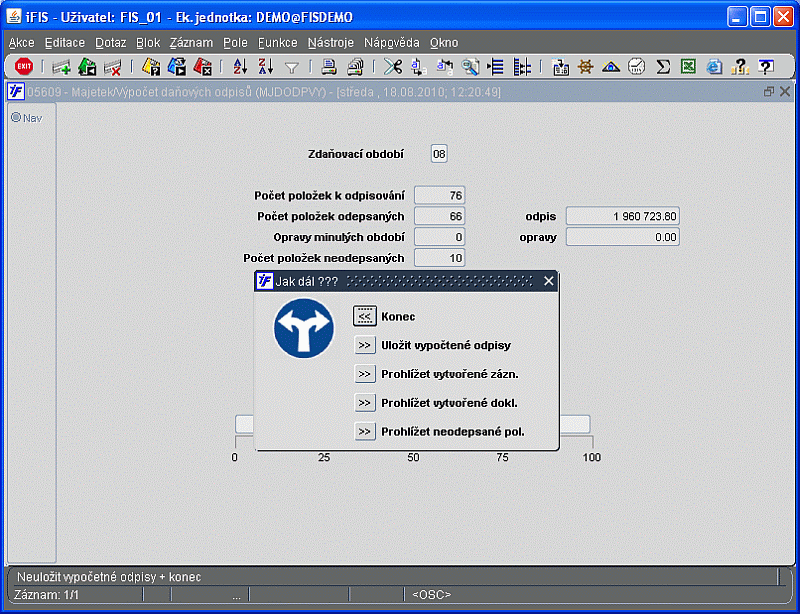Open the Funkce menu
The image size is (800, 614).
coord(278,43)
